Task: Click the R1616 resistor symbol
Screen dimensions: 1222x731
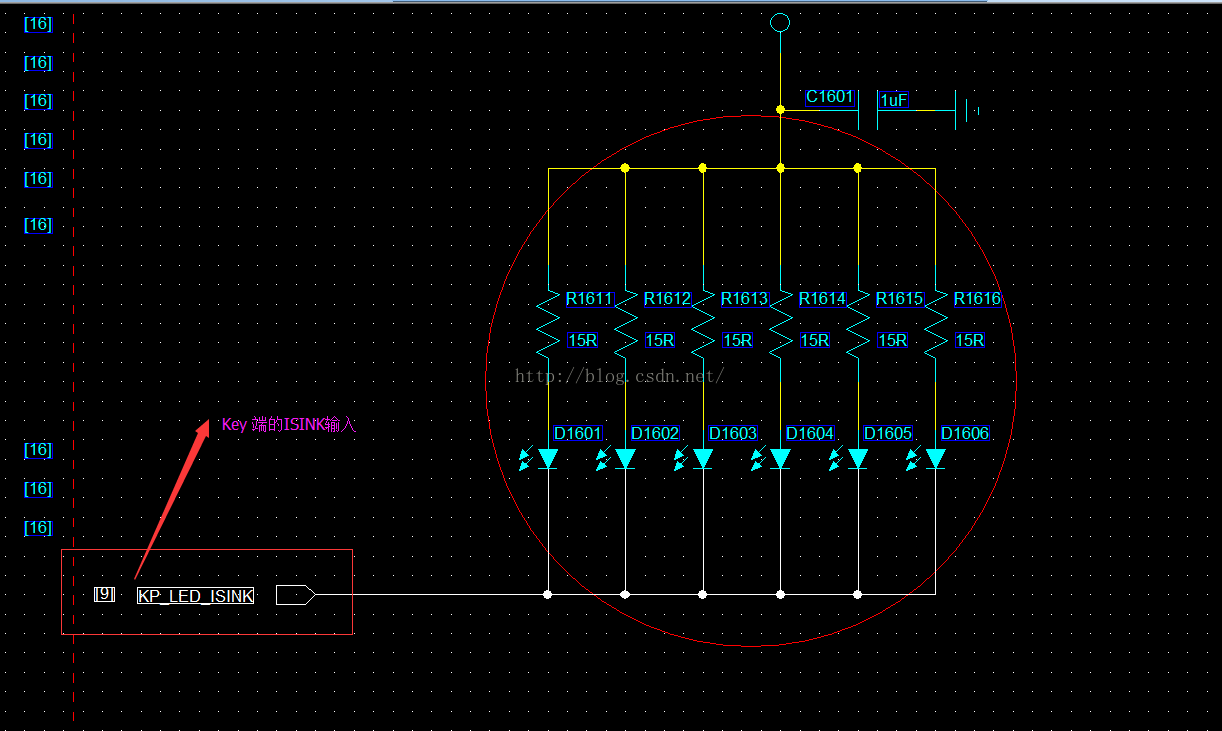Action: [935, 324]
